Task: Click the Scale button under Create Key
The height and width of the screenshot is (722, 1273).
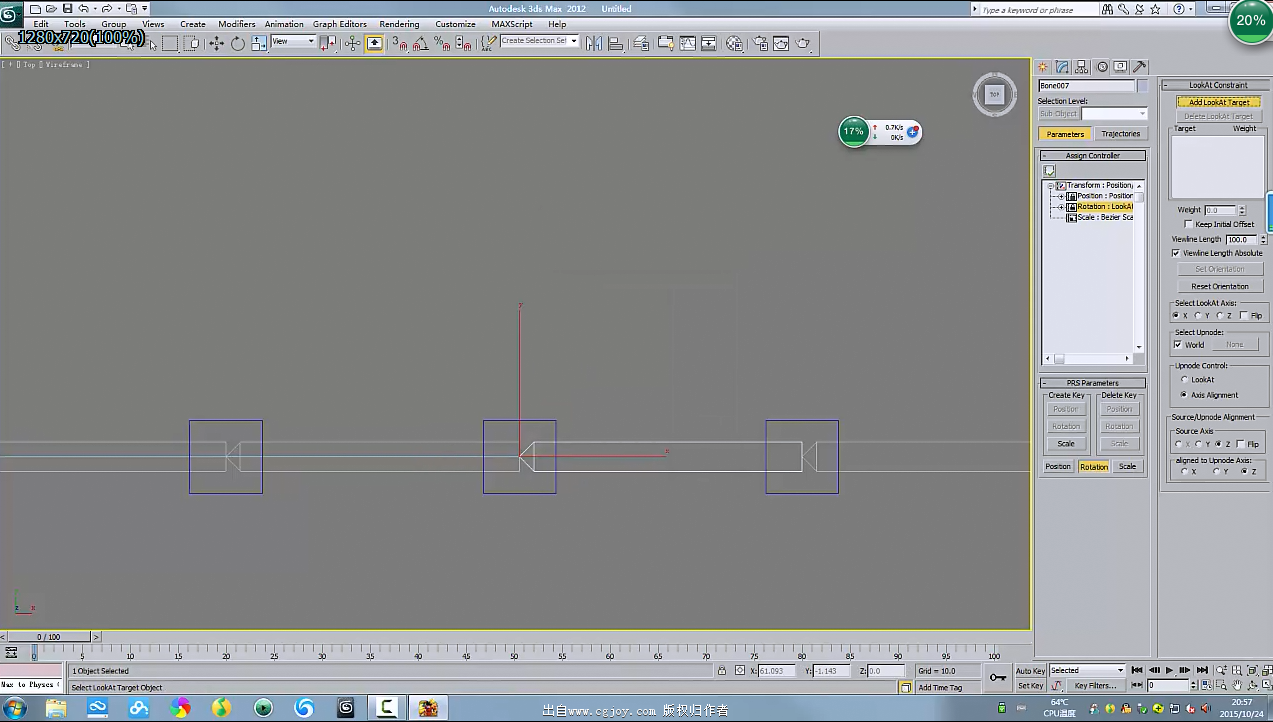Action: coord(1066,444)
